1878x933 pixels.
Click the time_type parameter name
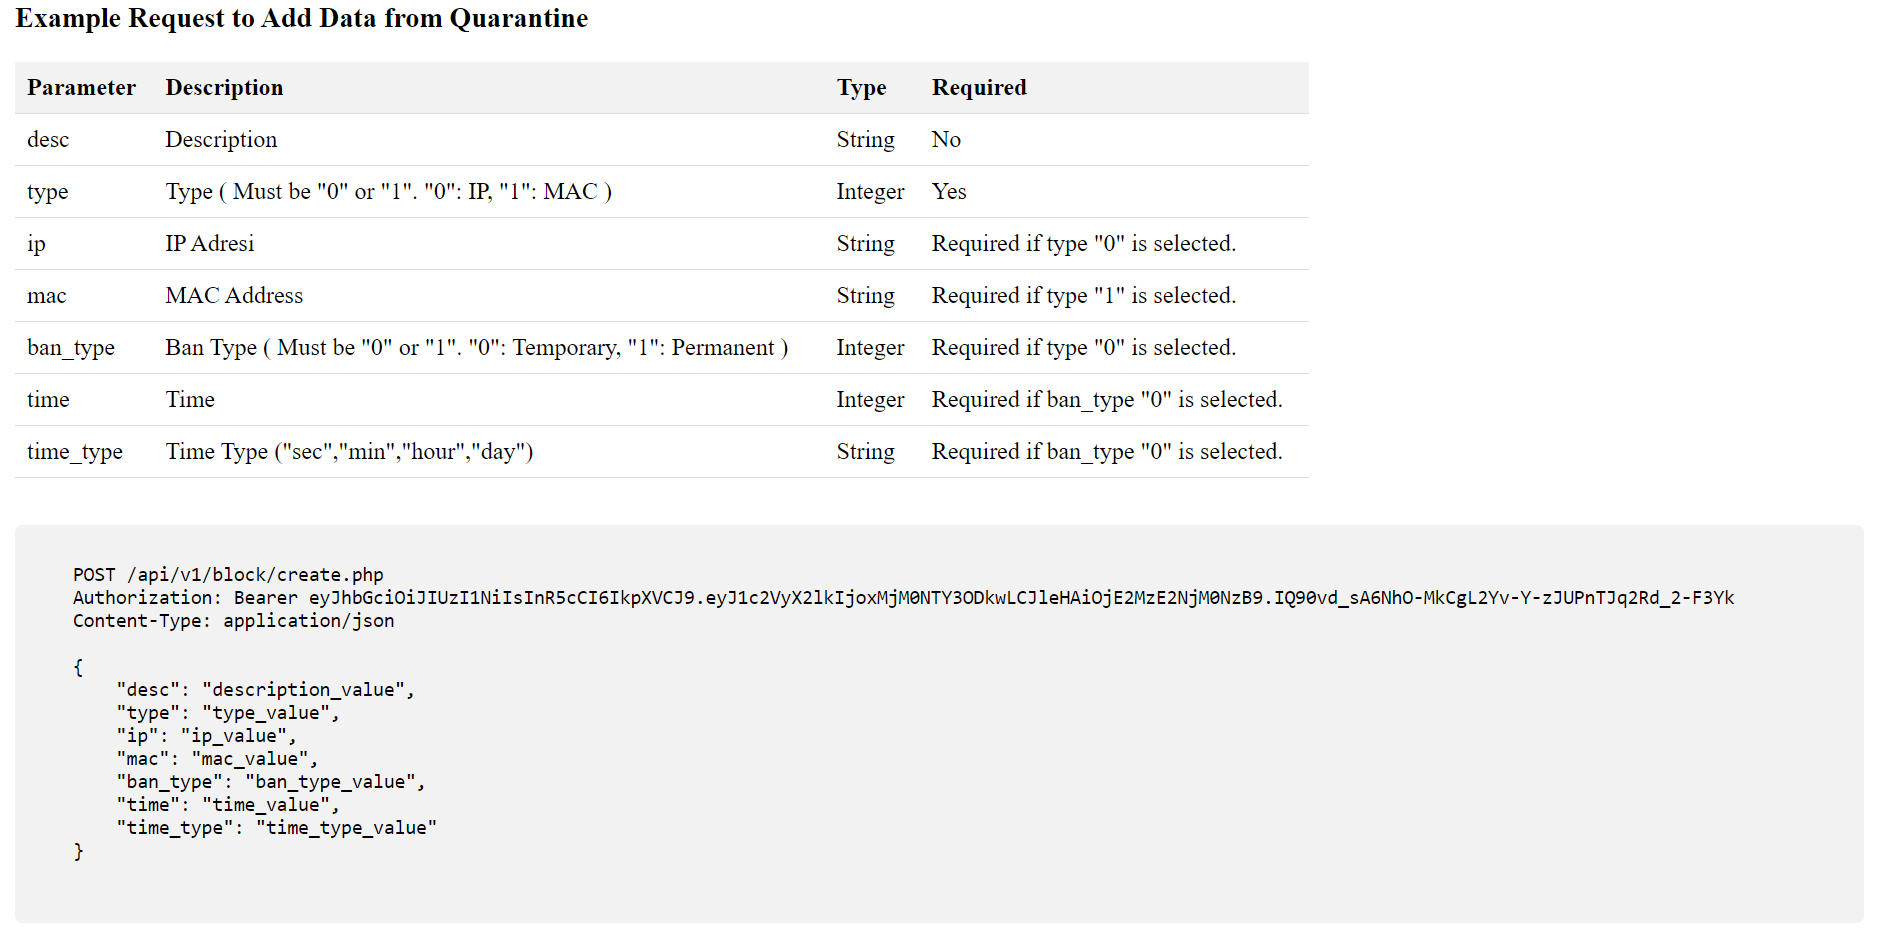(x=75, y=452)
